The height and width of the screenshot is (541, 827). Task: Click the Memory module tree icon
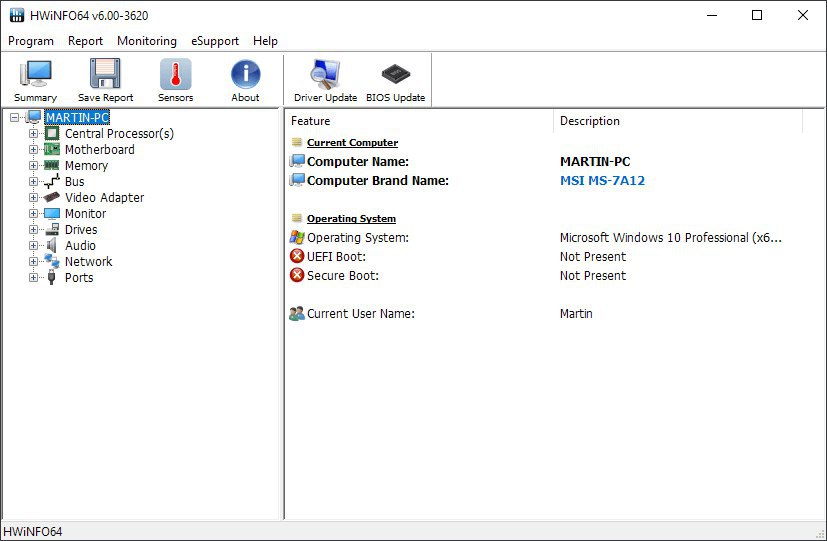[52, 165]
